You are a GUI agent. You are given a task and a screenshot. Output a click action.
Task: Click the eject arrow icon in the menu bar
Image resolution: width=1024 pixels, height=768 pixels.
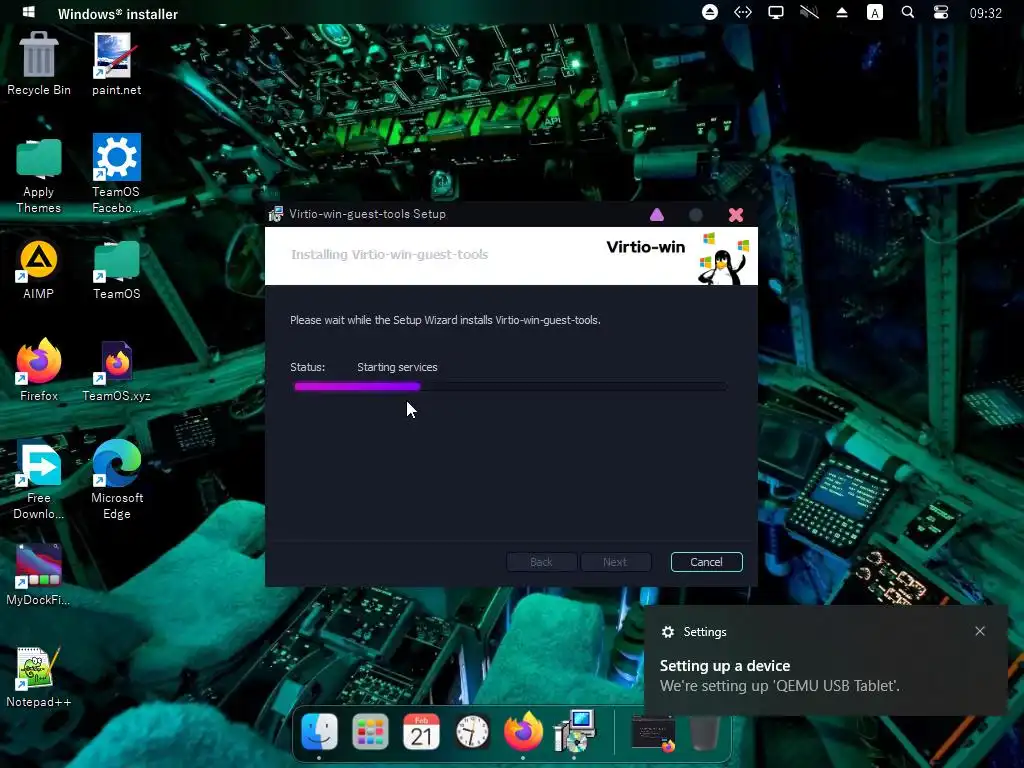click(x=842, y=12)
